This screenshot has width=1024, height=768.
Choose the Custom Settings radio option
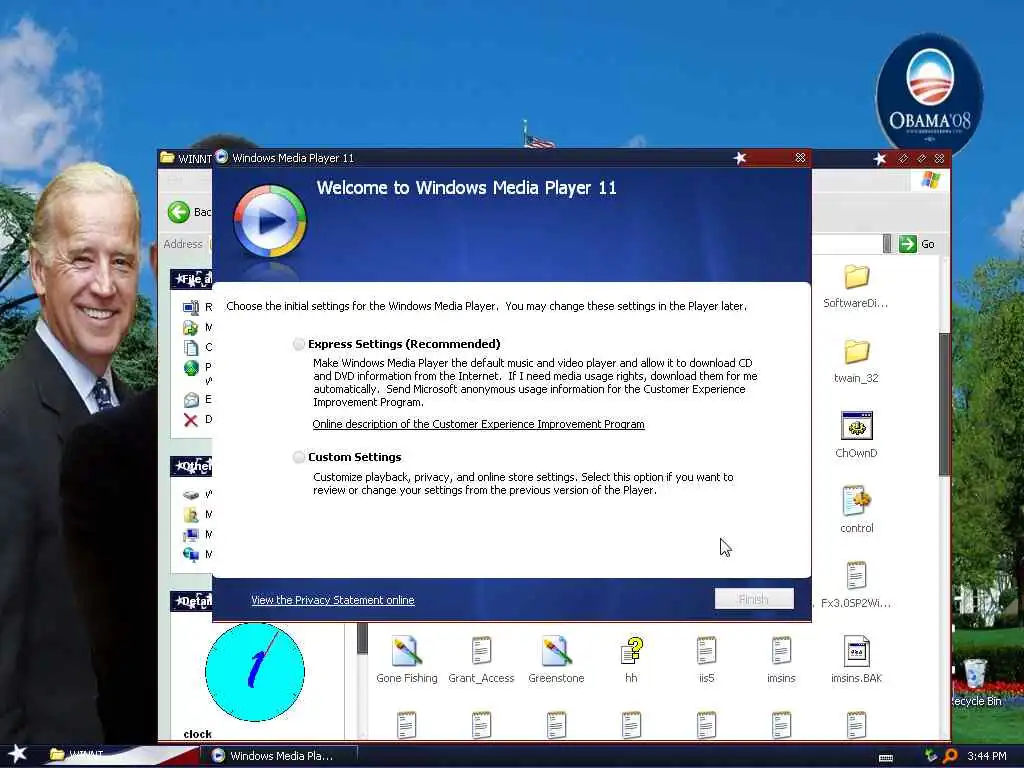pos(299,457)
